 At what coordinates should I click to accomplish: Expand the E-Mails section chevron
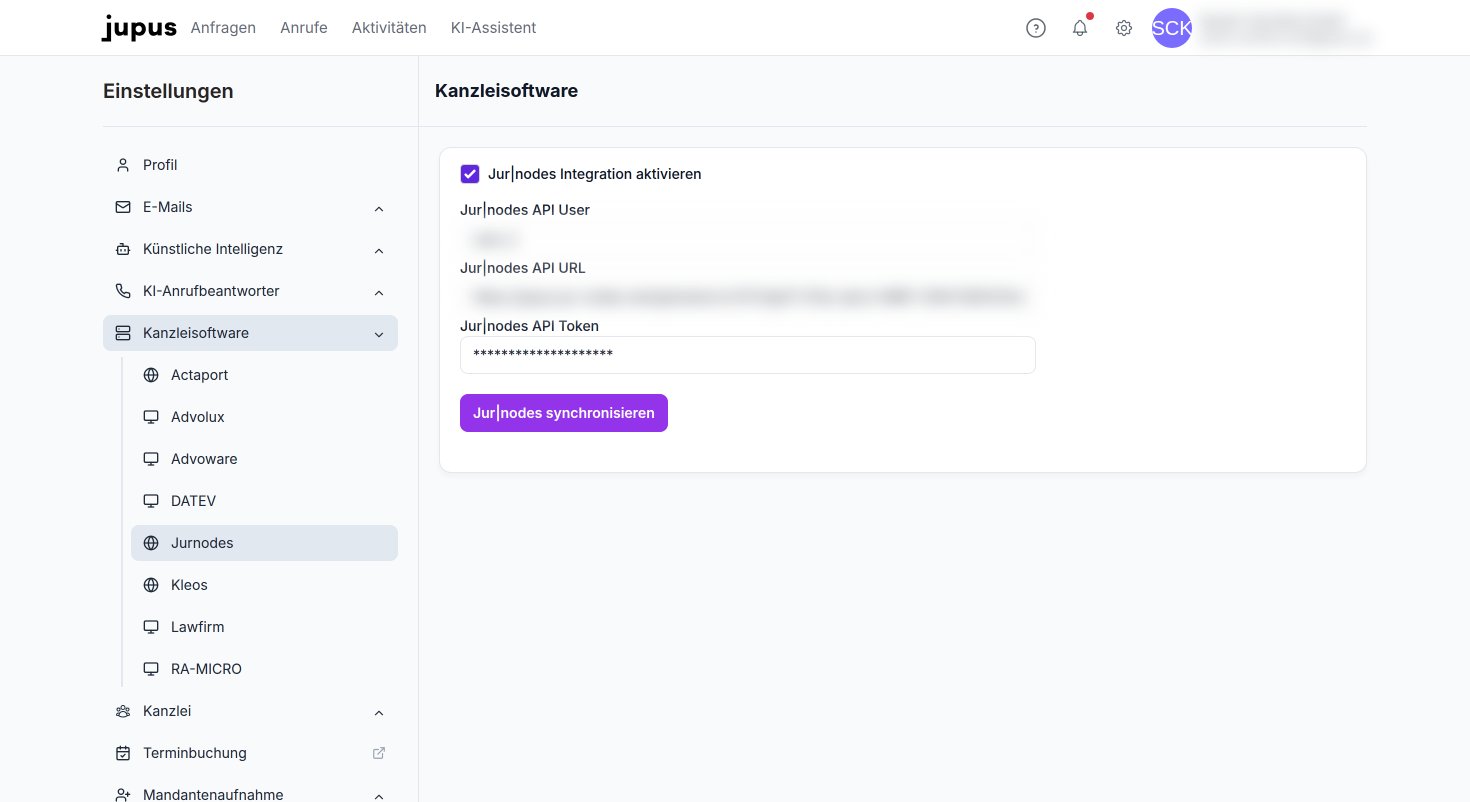(379, 208)
